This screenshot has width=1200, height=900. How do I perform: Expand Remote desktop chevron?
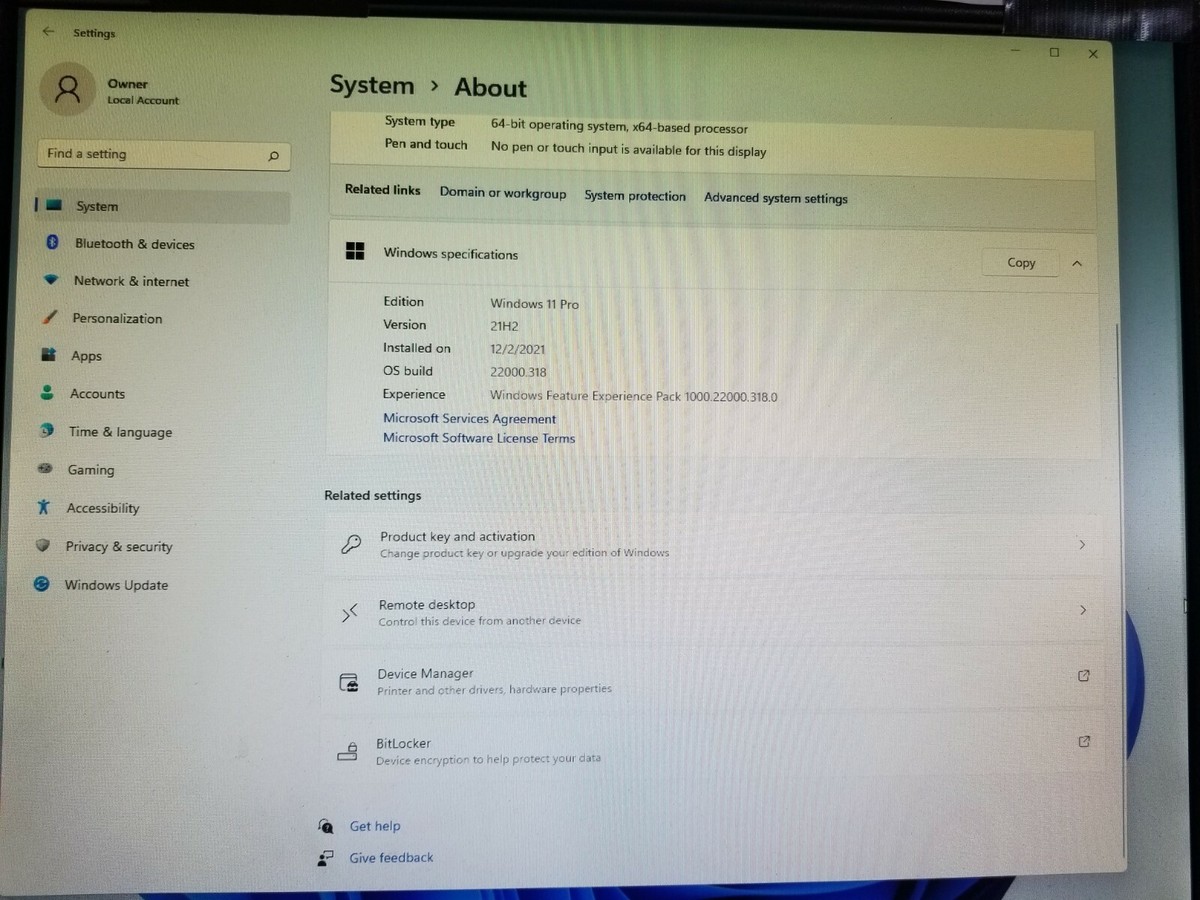pos(1083,610)
